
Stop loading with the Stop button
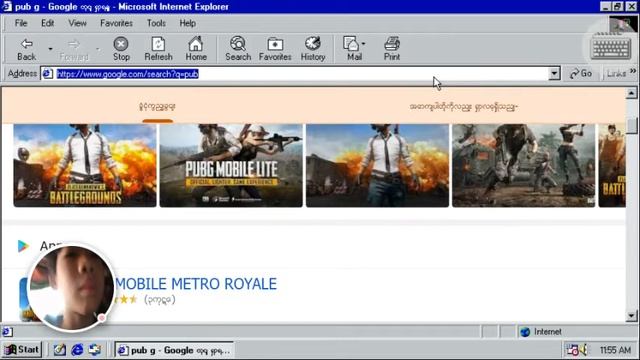click(x=121, y=49)
